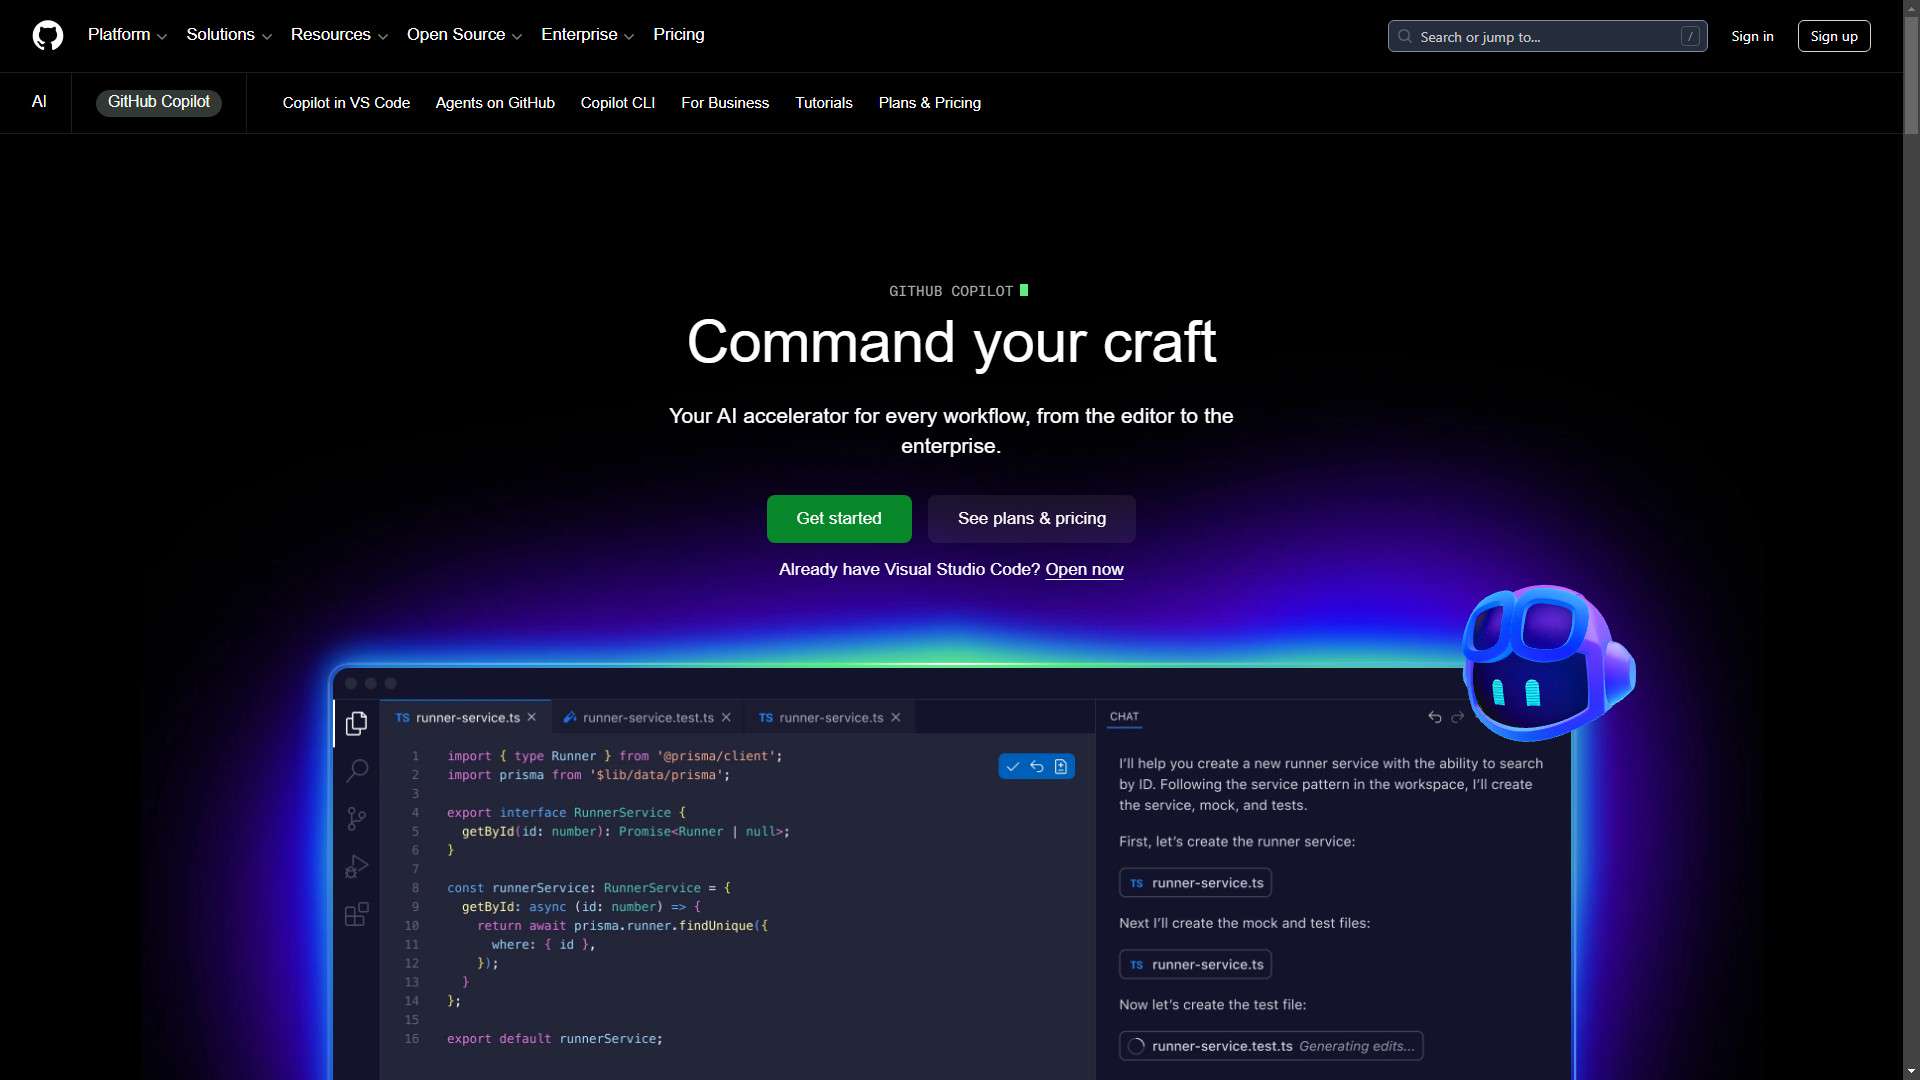Viewport: 1920px width, 1080px height.
Task: Expand the Open Source menu
Action: point(464,35)
